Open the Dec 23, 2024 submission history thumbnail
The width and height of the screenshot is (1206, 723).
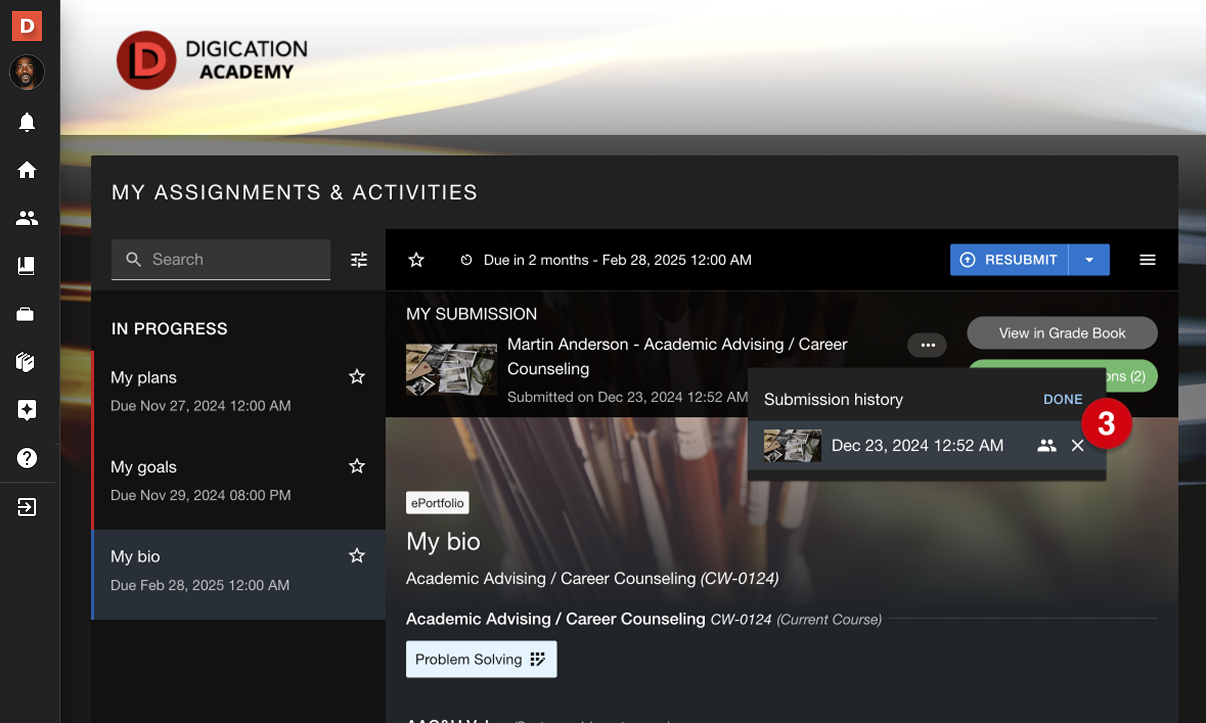792,446
